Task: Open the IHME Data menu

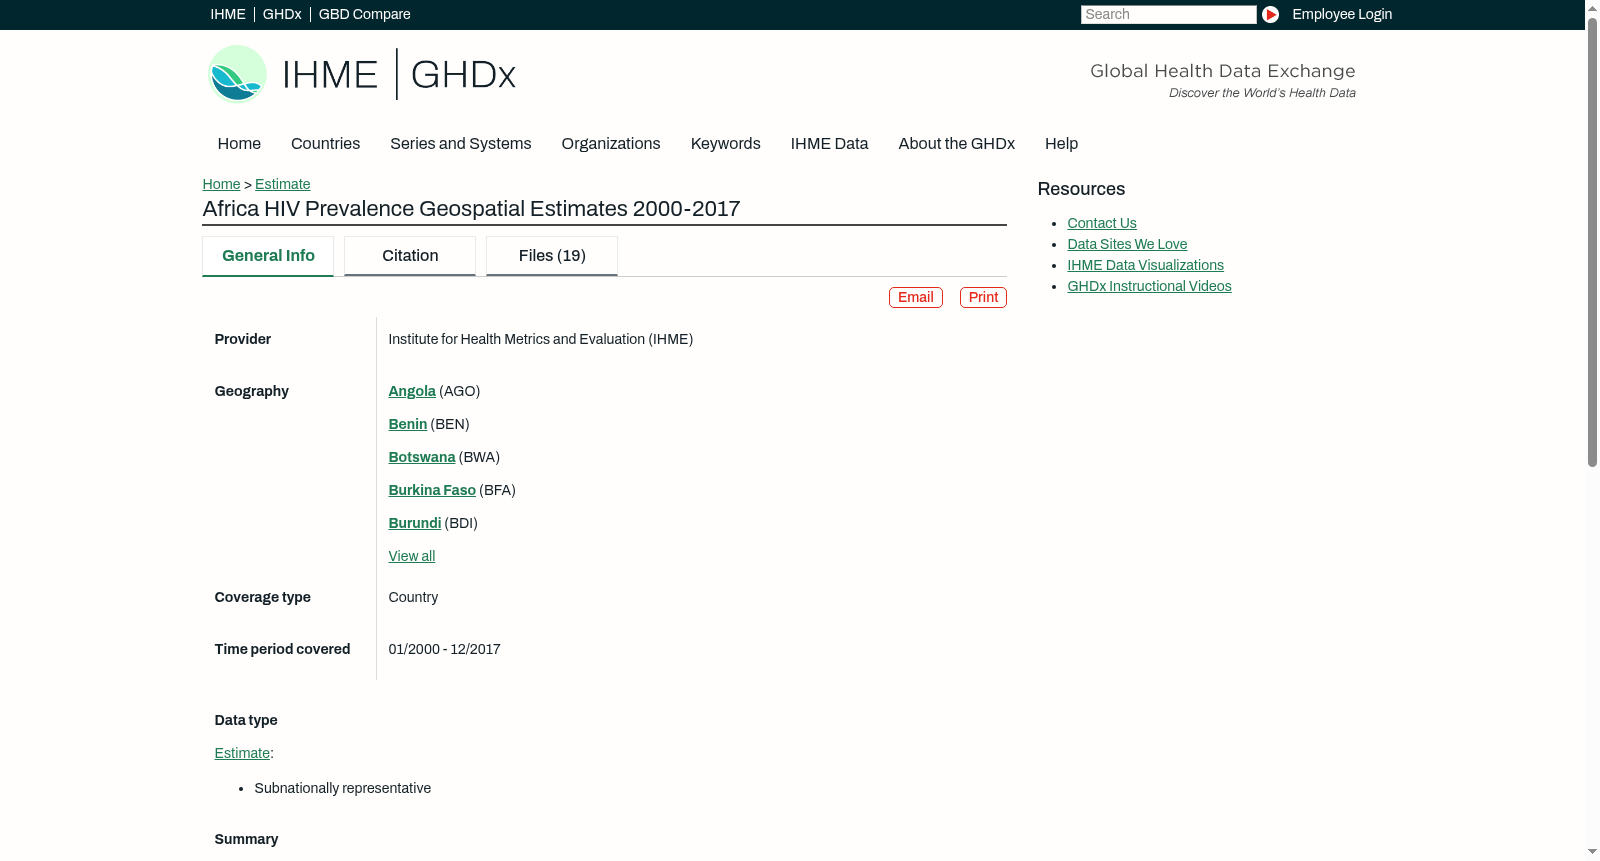Action: pyautogui.click(x=830, y=144)
